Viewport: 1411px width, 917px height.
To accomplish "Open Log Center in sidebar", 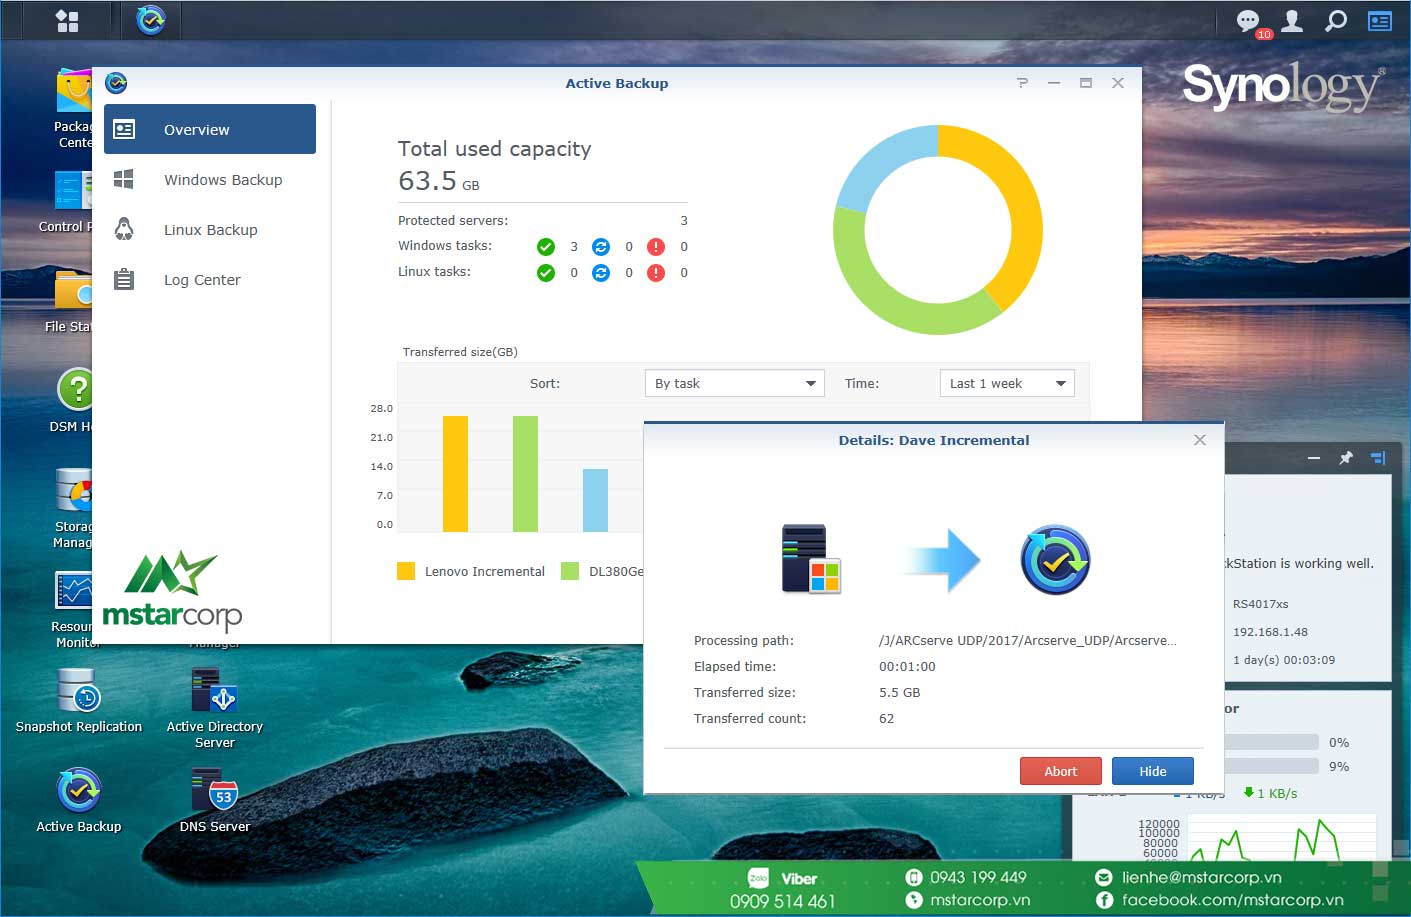I will [x=202, y=280].
